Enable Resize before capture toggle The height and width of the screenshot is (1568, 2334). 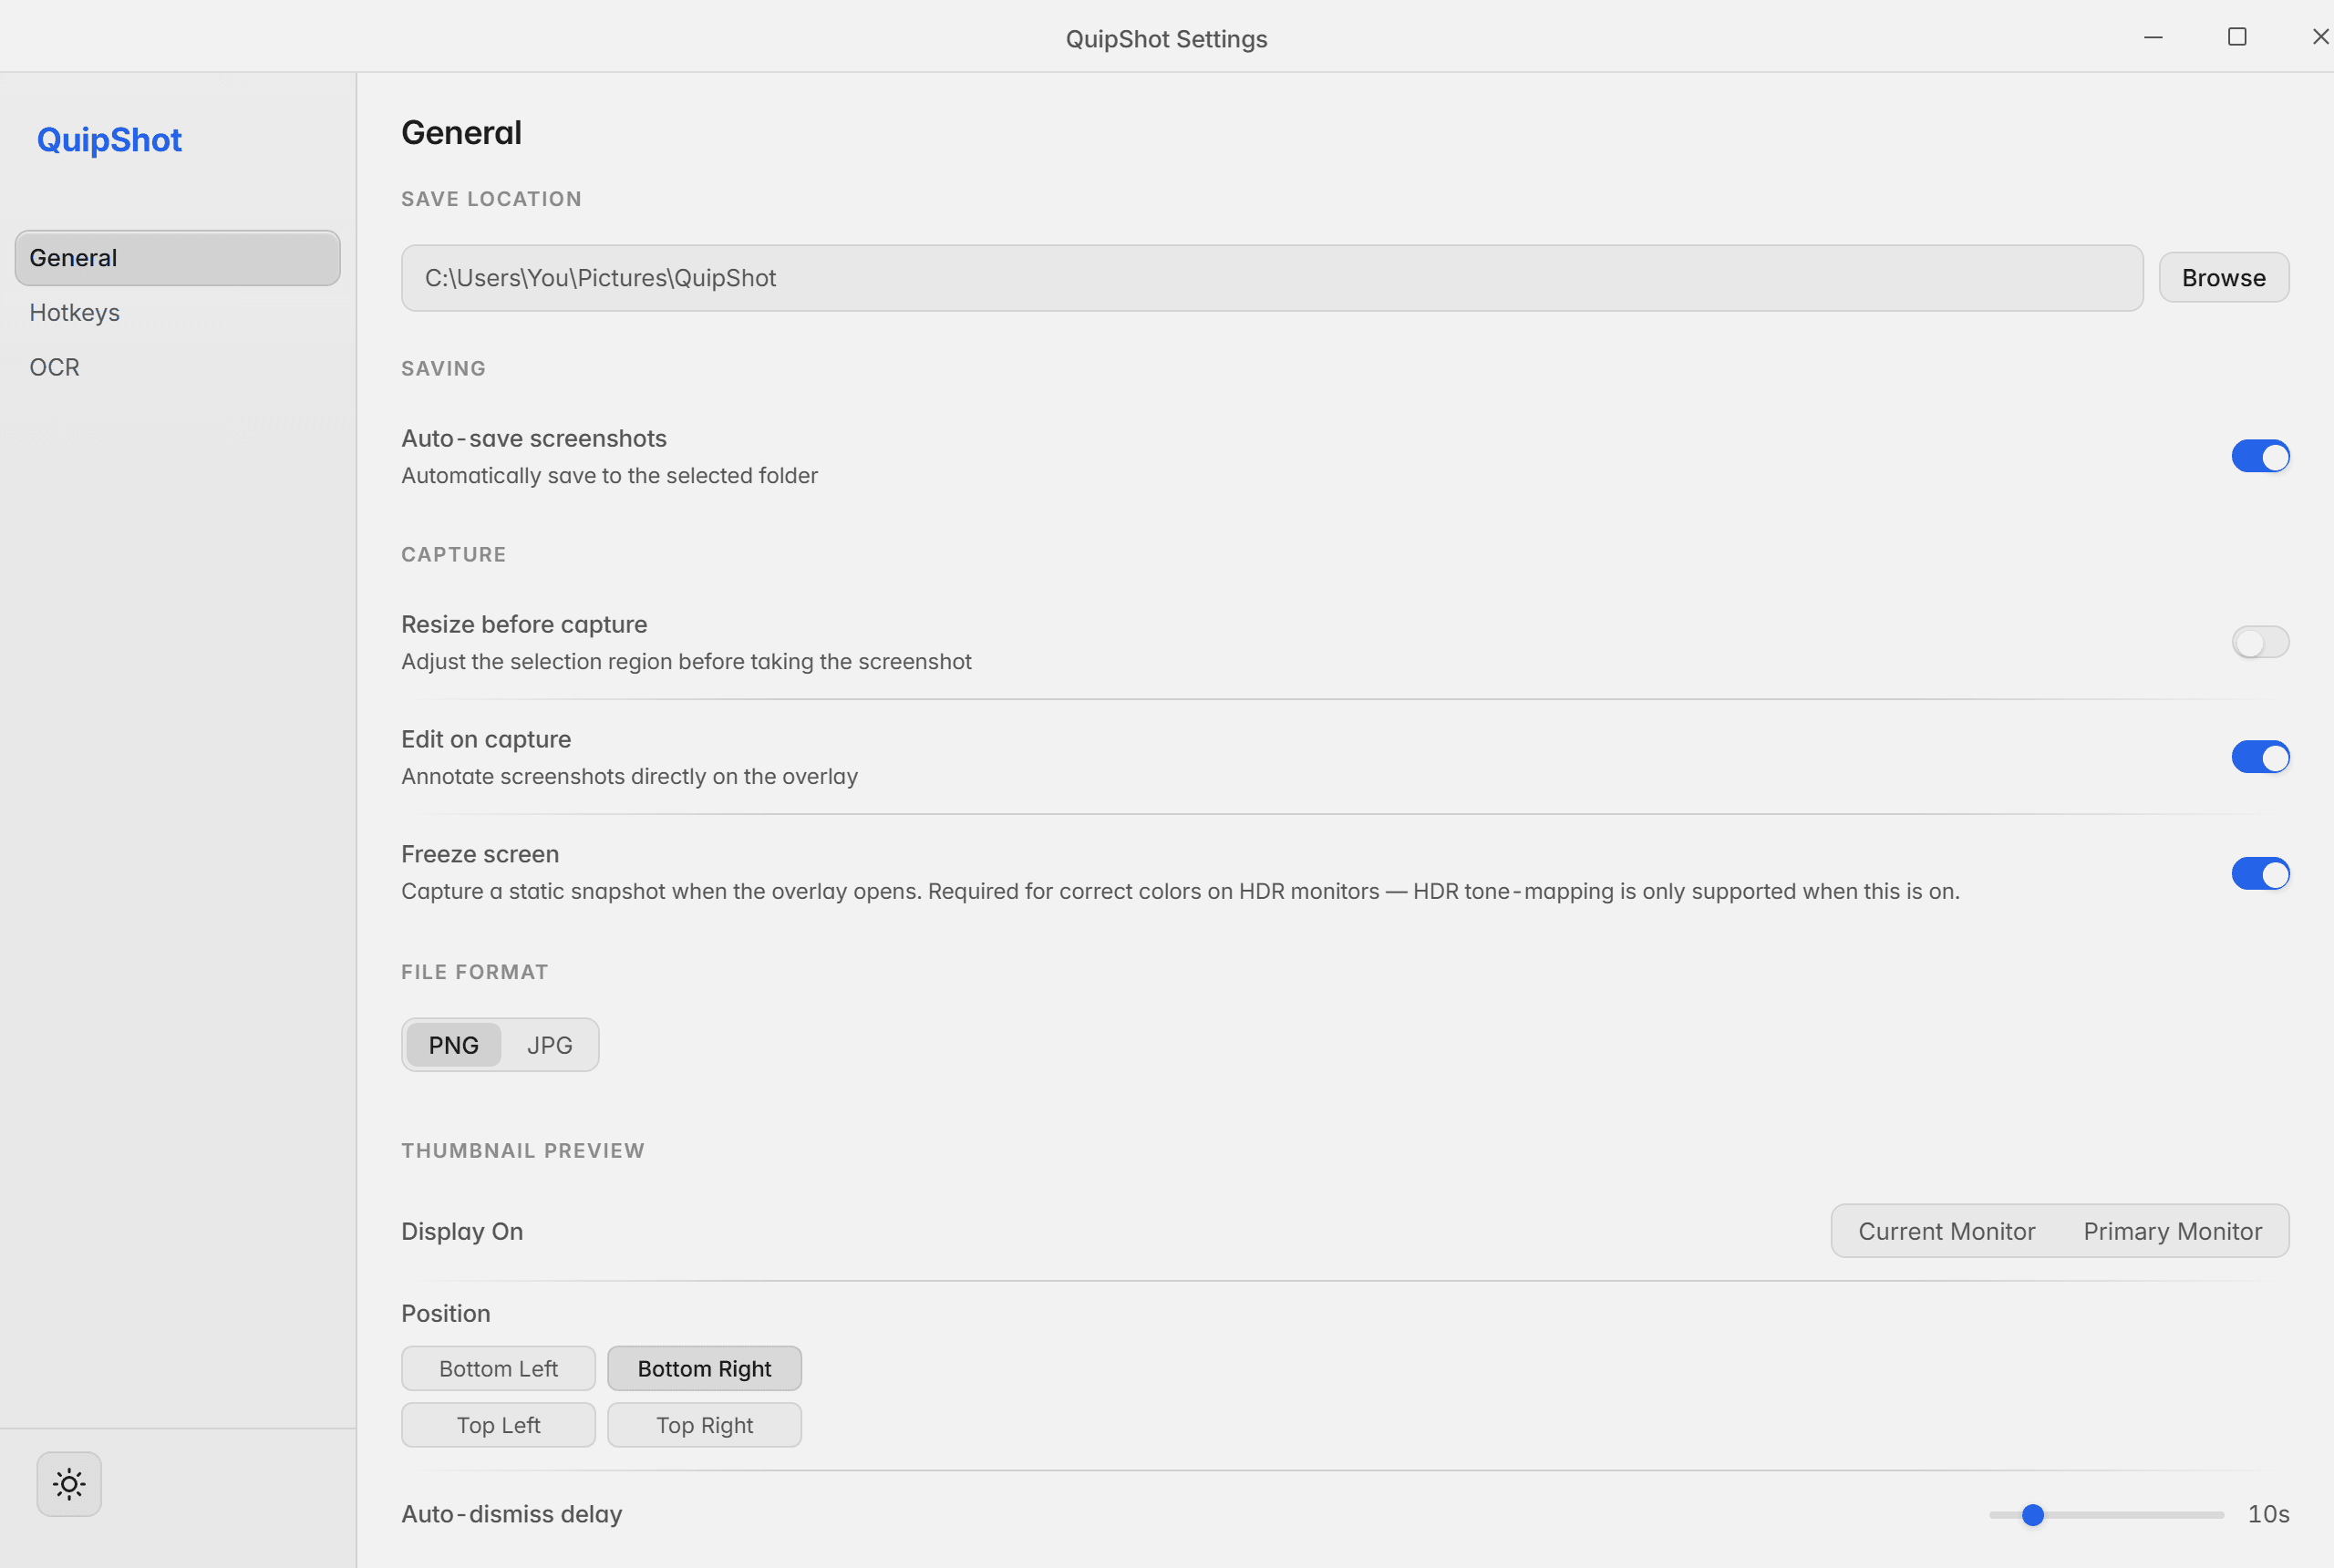point(2260,643)
